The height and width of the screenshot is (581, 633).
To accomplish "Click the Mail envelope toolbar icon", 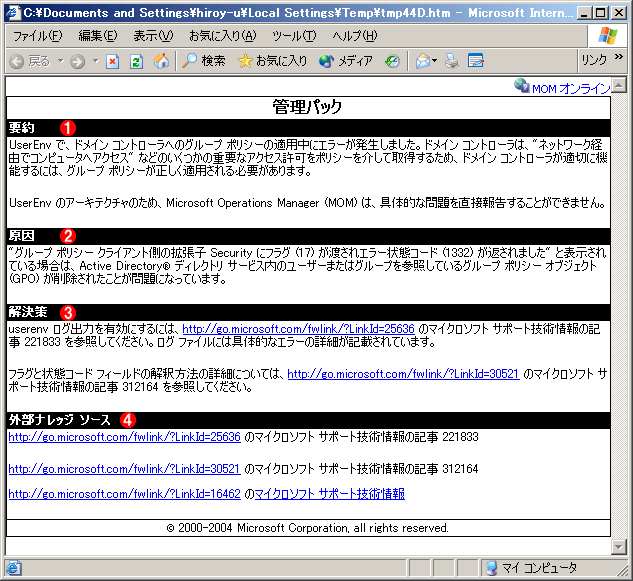I will click(423, 61).
